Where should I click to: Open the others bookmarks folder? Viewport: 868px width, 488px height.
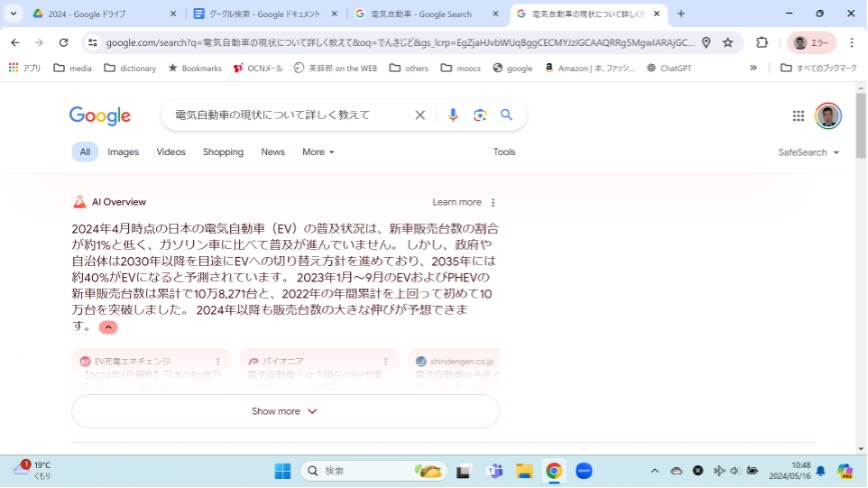pos(409,68)
